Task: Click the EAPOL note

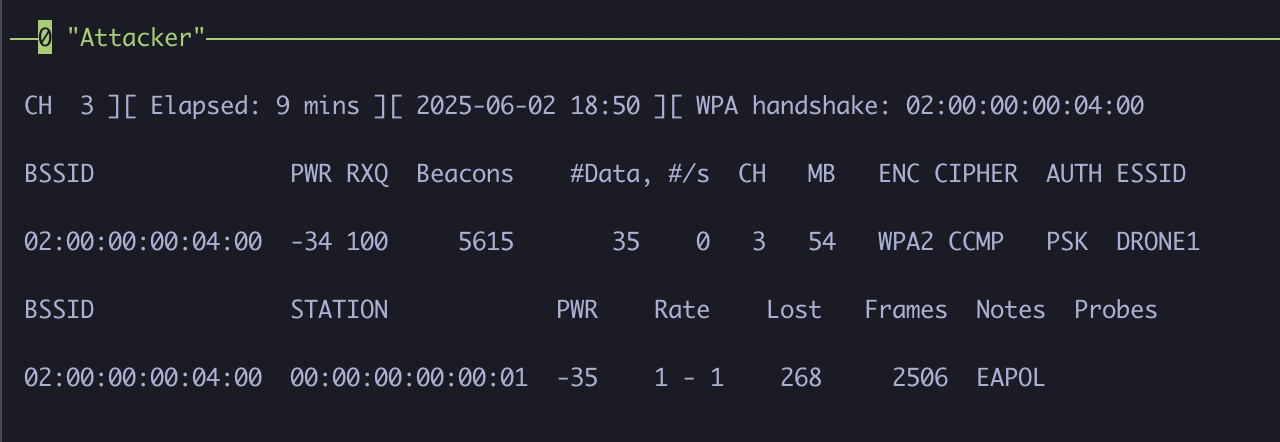Action: 1011,378
